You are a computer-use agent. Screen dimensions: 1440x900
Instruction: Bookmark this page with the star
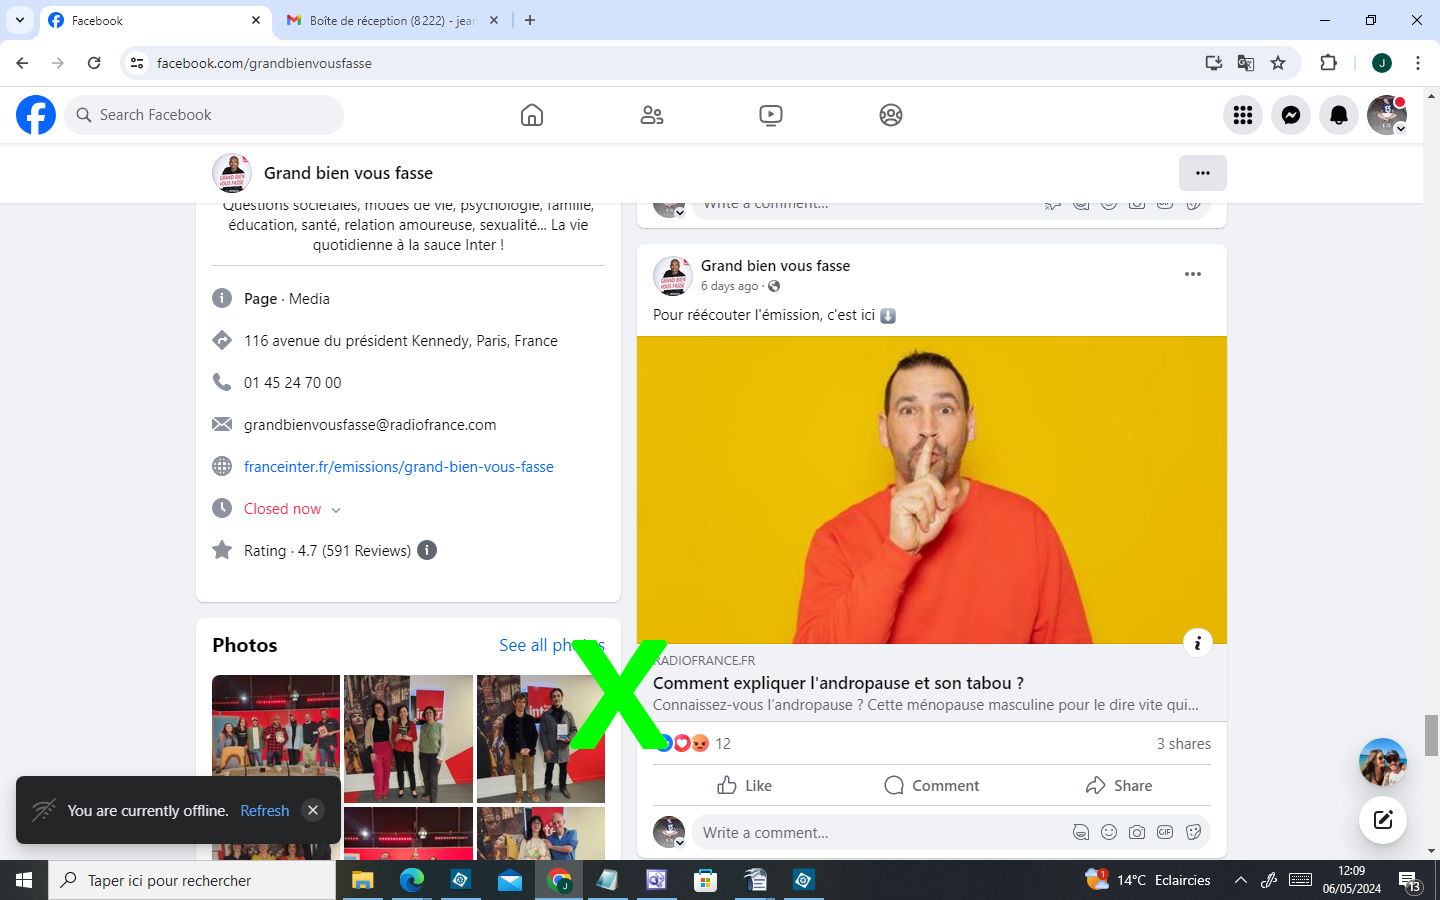coord(1278,63)
